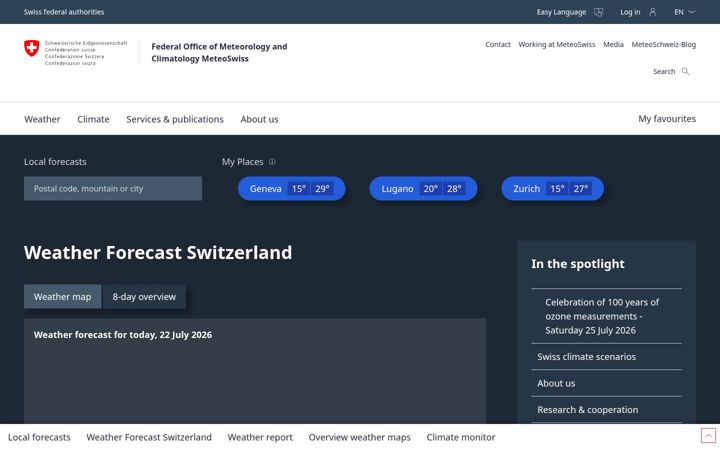The height and width of the screenshot is (450, 720).
Task: Jump to Local forecasts in bottom bar
Action: tap(39, 437)
